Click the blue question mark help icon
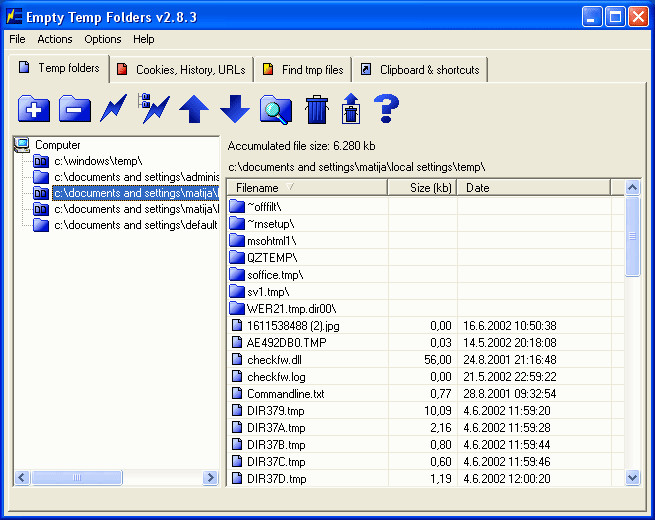The width and height of the screenshot is (655, 520). coord(386,109)
